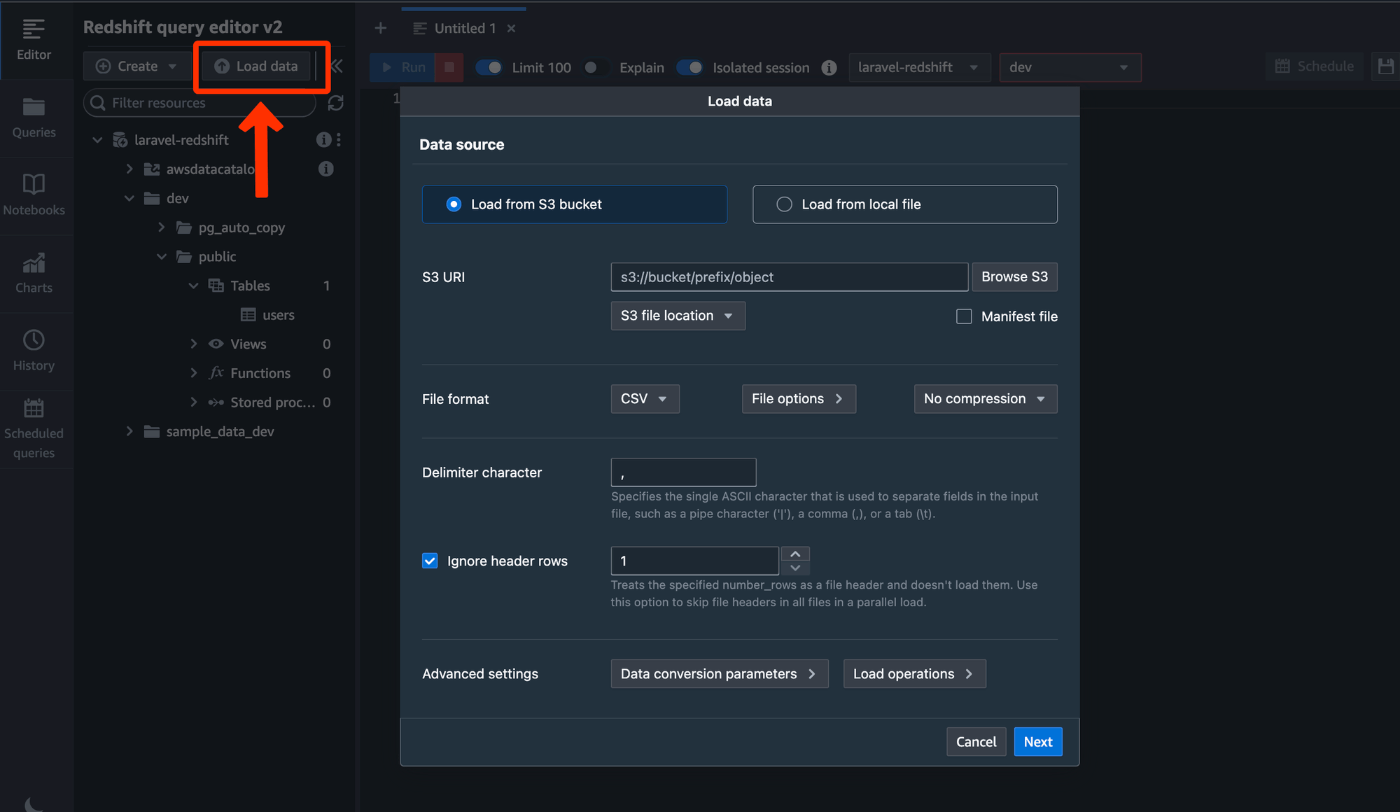Refresh the resource tree
Viewport: 1400px width, 812px height.
pyautogui.click(x=336, y=103)
